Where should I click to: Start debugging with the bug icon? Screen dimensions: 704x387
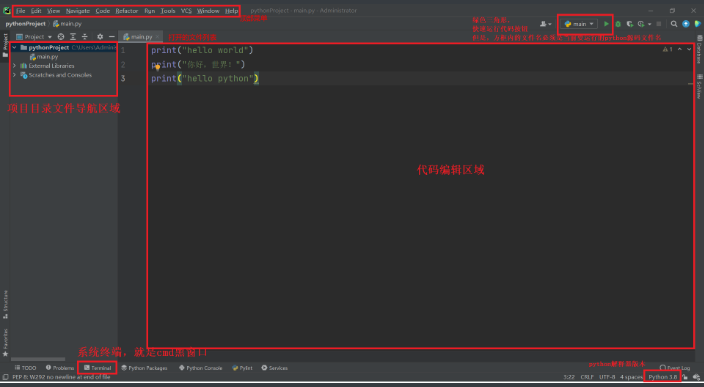618,24
